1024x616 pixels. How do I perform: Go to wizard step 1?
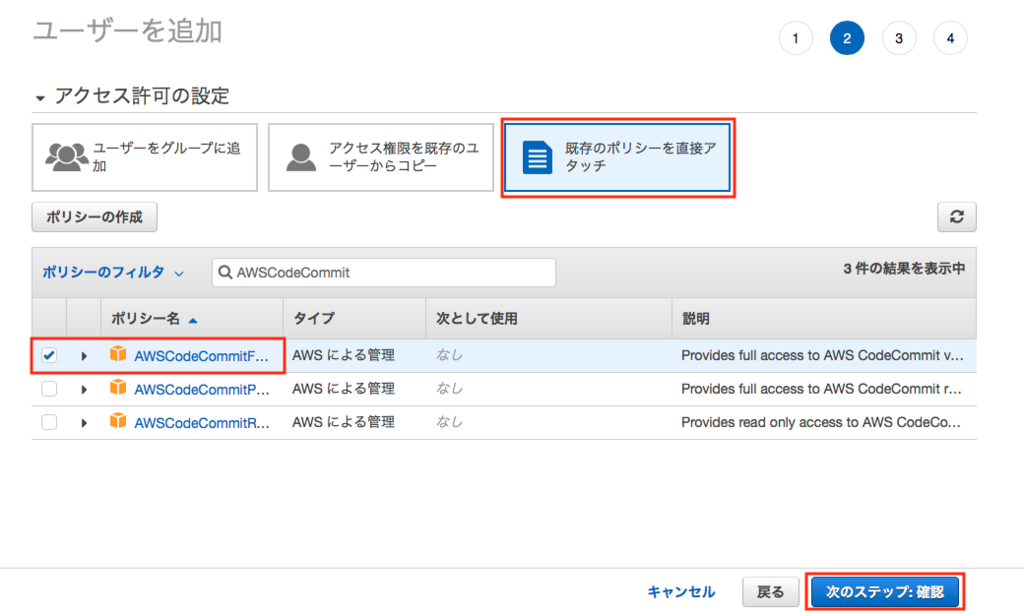[x=795, y=39]
